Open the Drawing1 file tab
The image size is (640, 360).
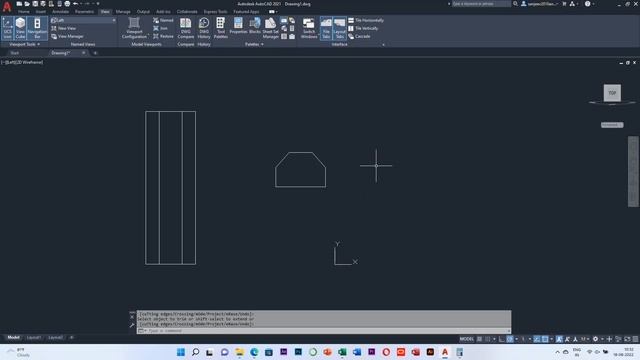tap(68, 53)
